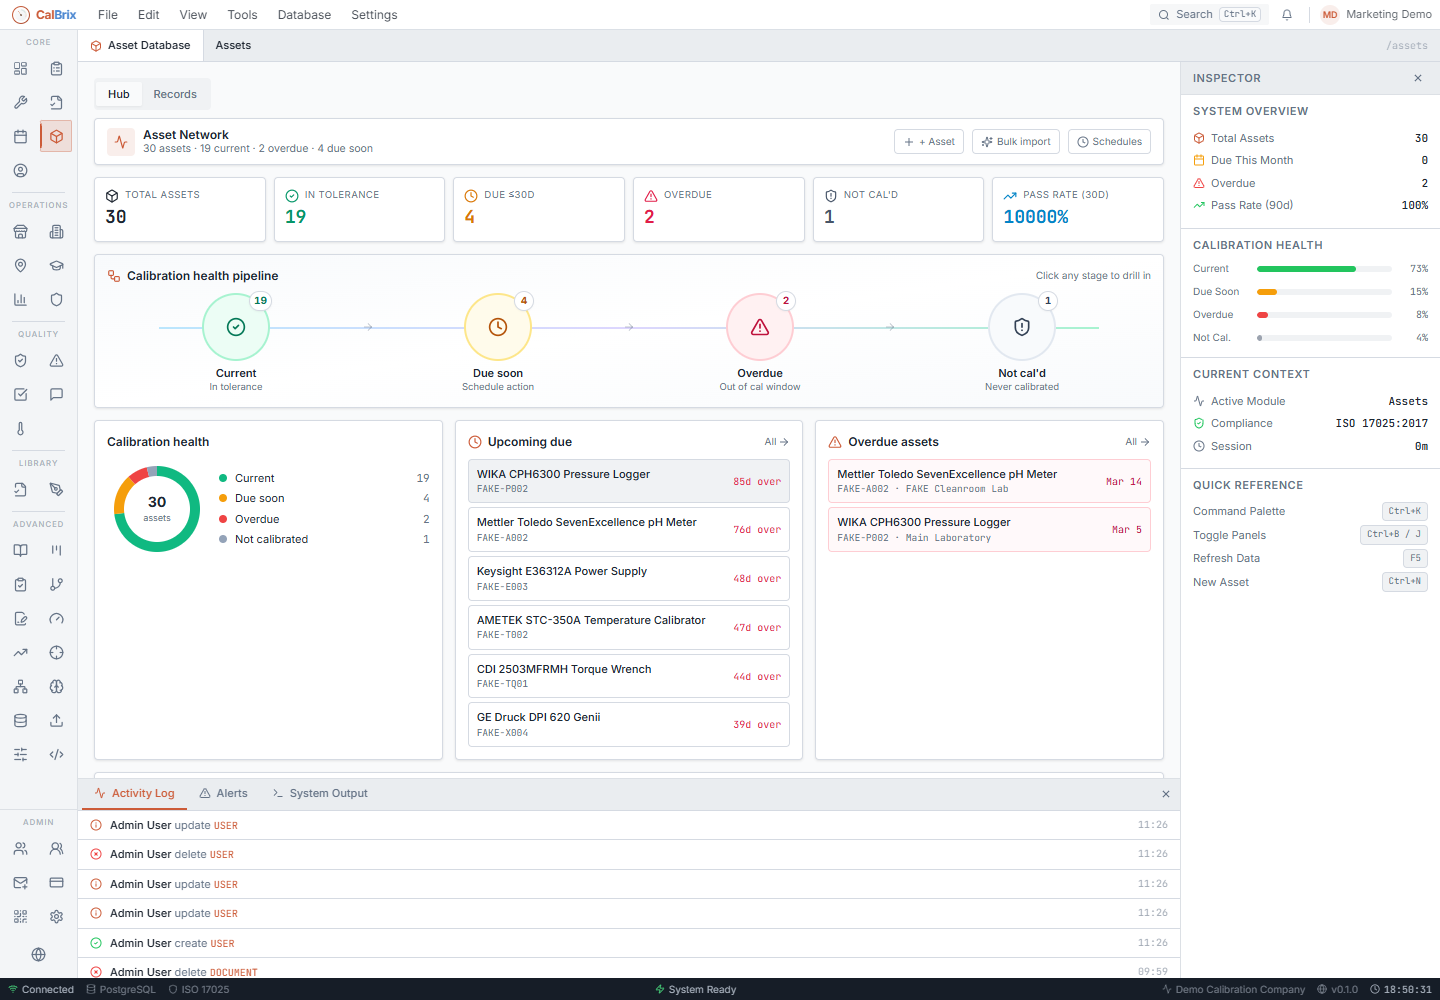
Task: Open the calendar icon in Core sidebar
Action: pyautogui.click(x=20, y=136)
